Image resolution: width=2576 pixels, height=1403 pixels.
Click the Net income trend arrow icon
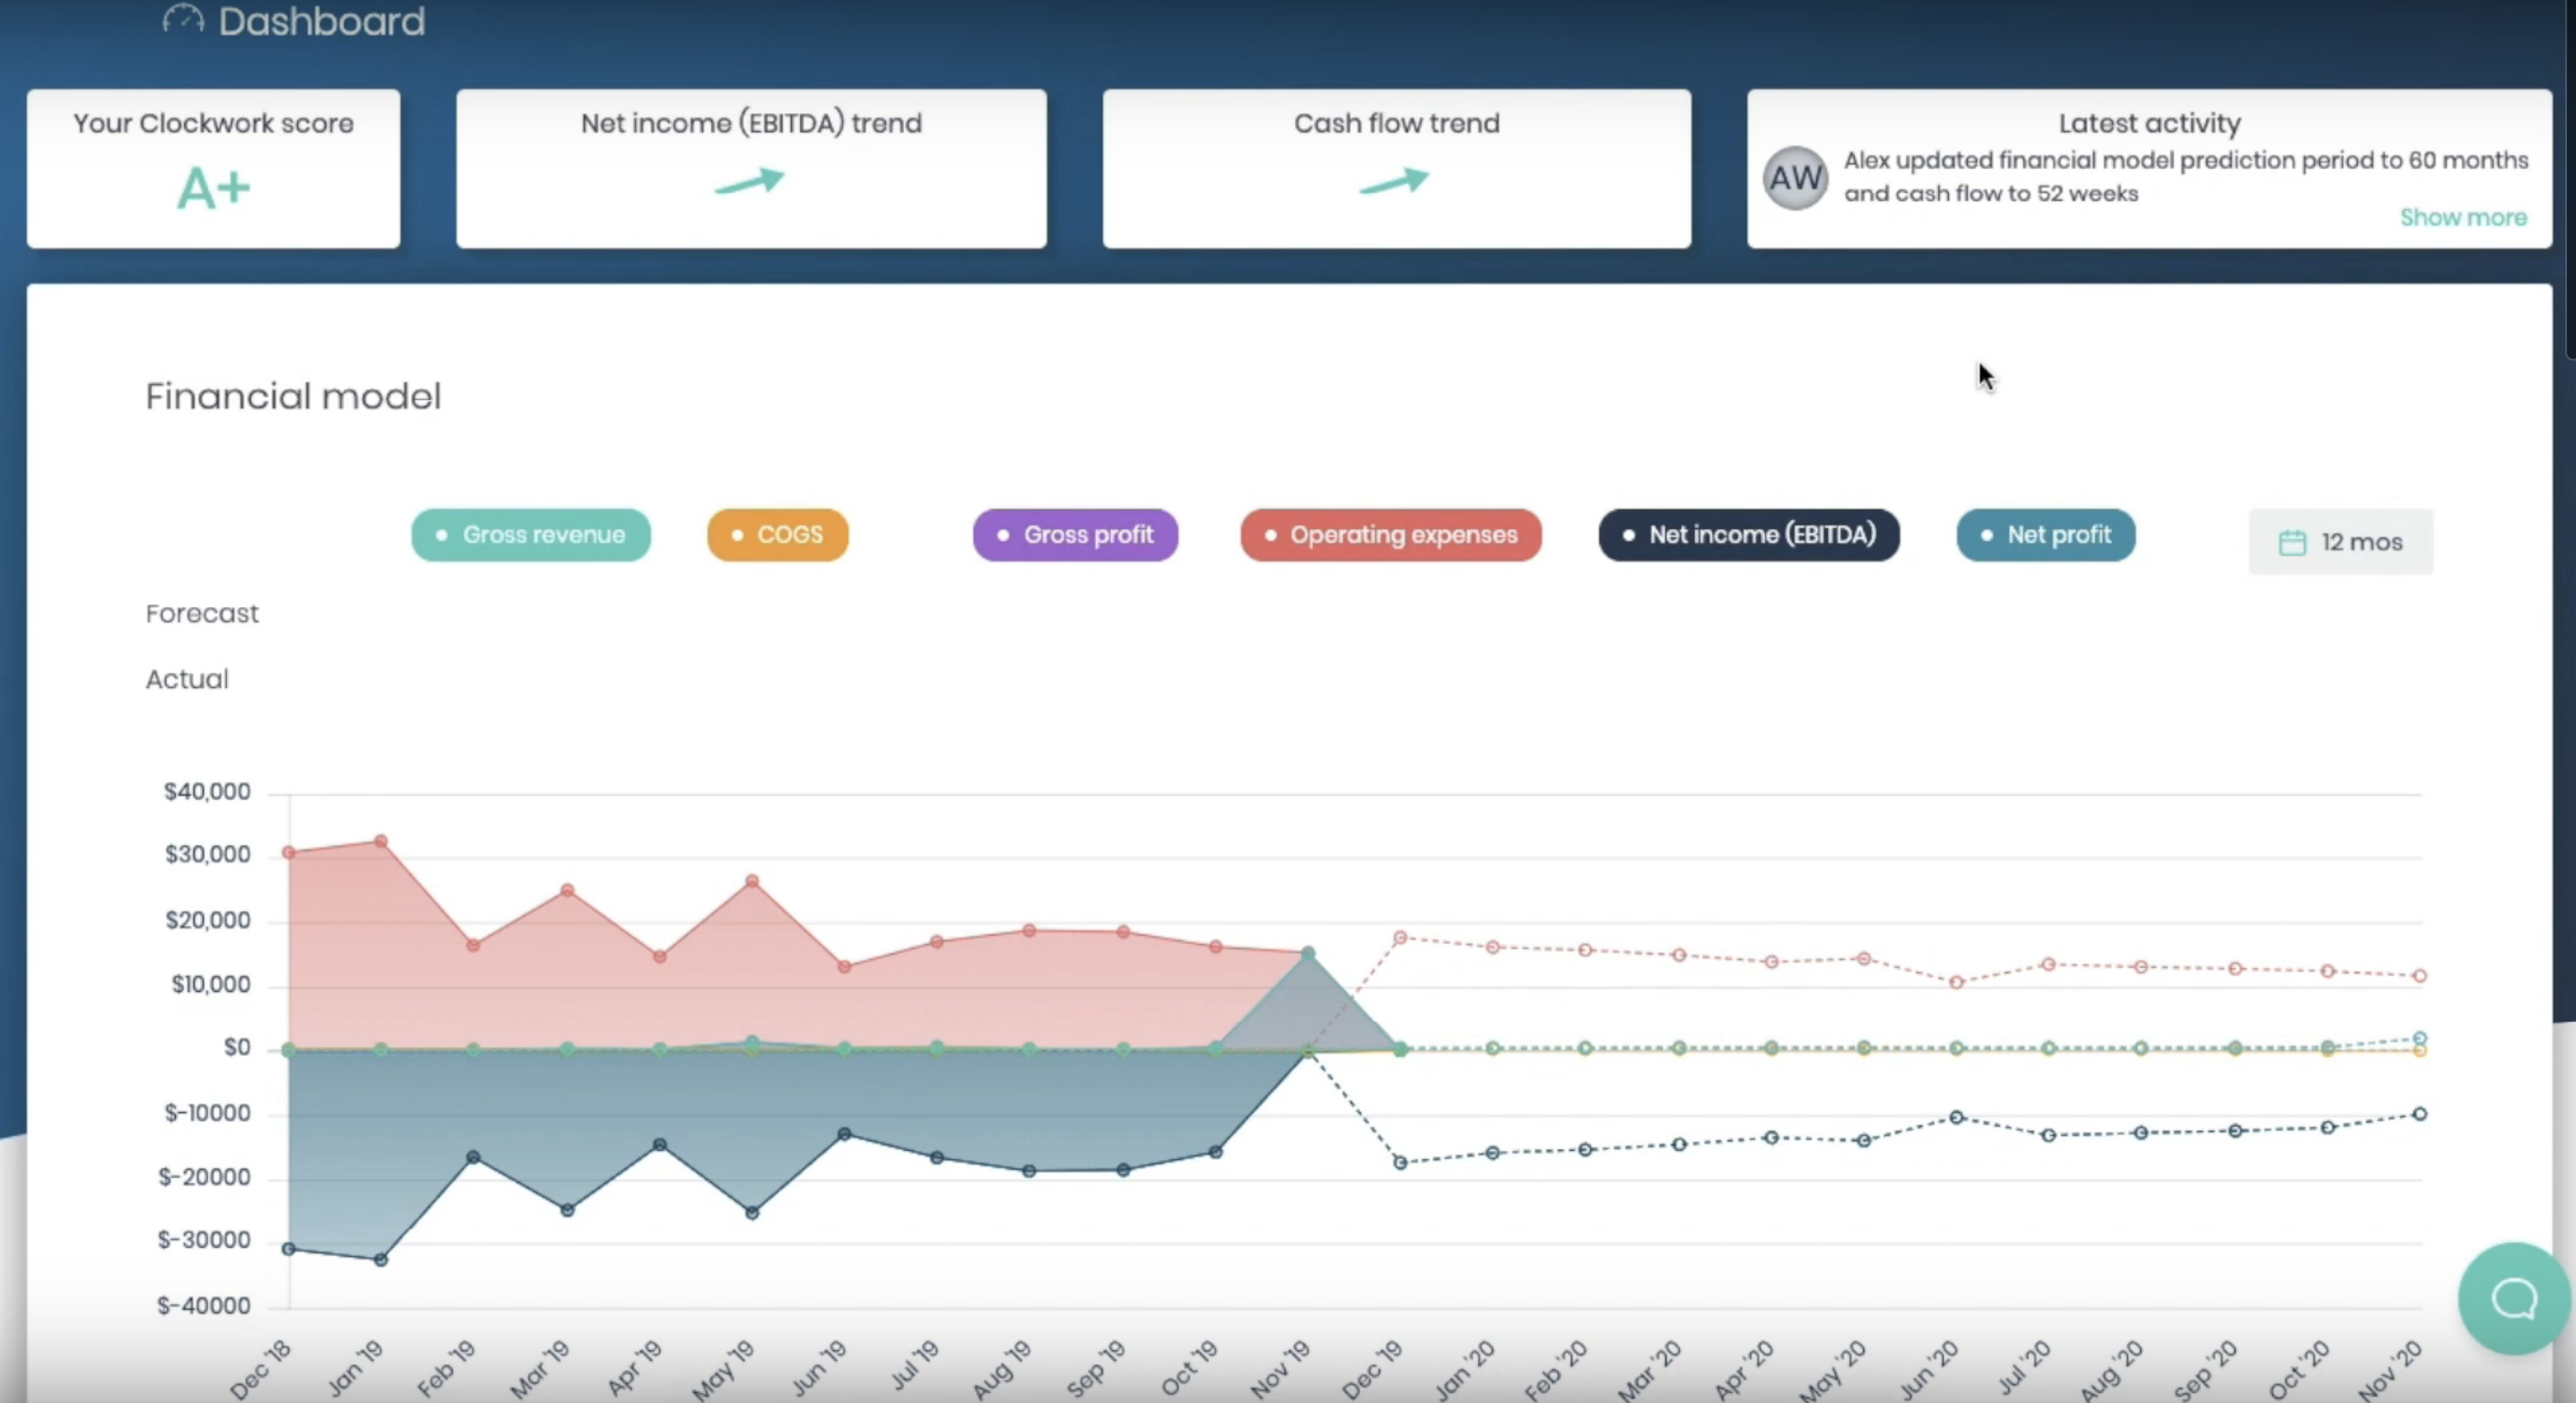pos(749,181)
